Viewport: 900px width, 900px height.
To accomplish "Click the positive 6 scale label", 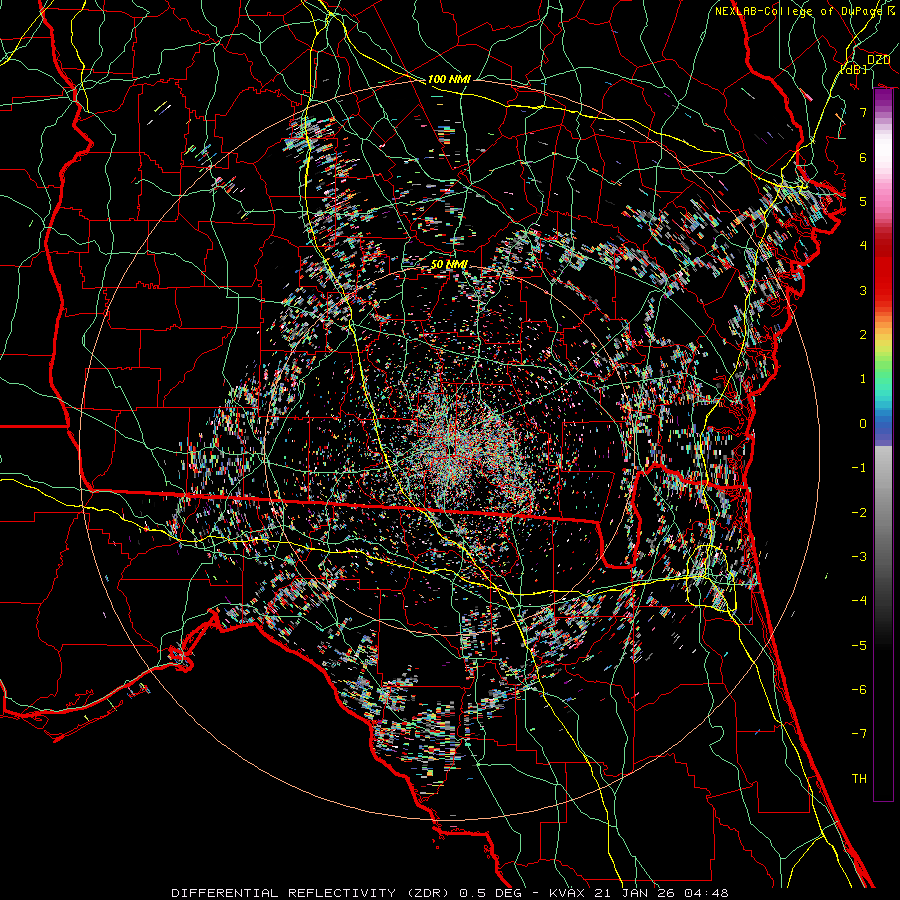I will [x=863, y=157].
